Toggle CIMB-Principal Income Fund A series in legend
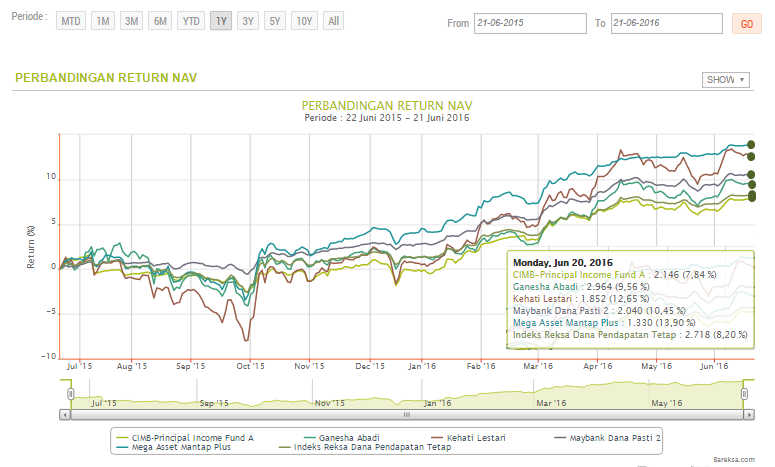The width and height of the screenshot is (775, 467). point(191,437)
